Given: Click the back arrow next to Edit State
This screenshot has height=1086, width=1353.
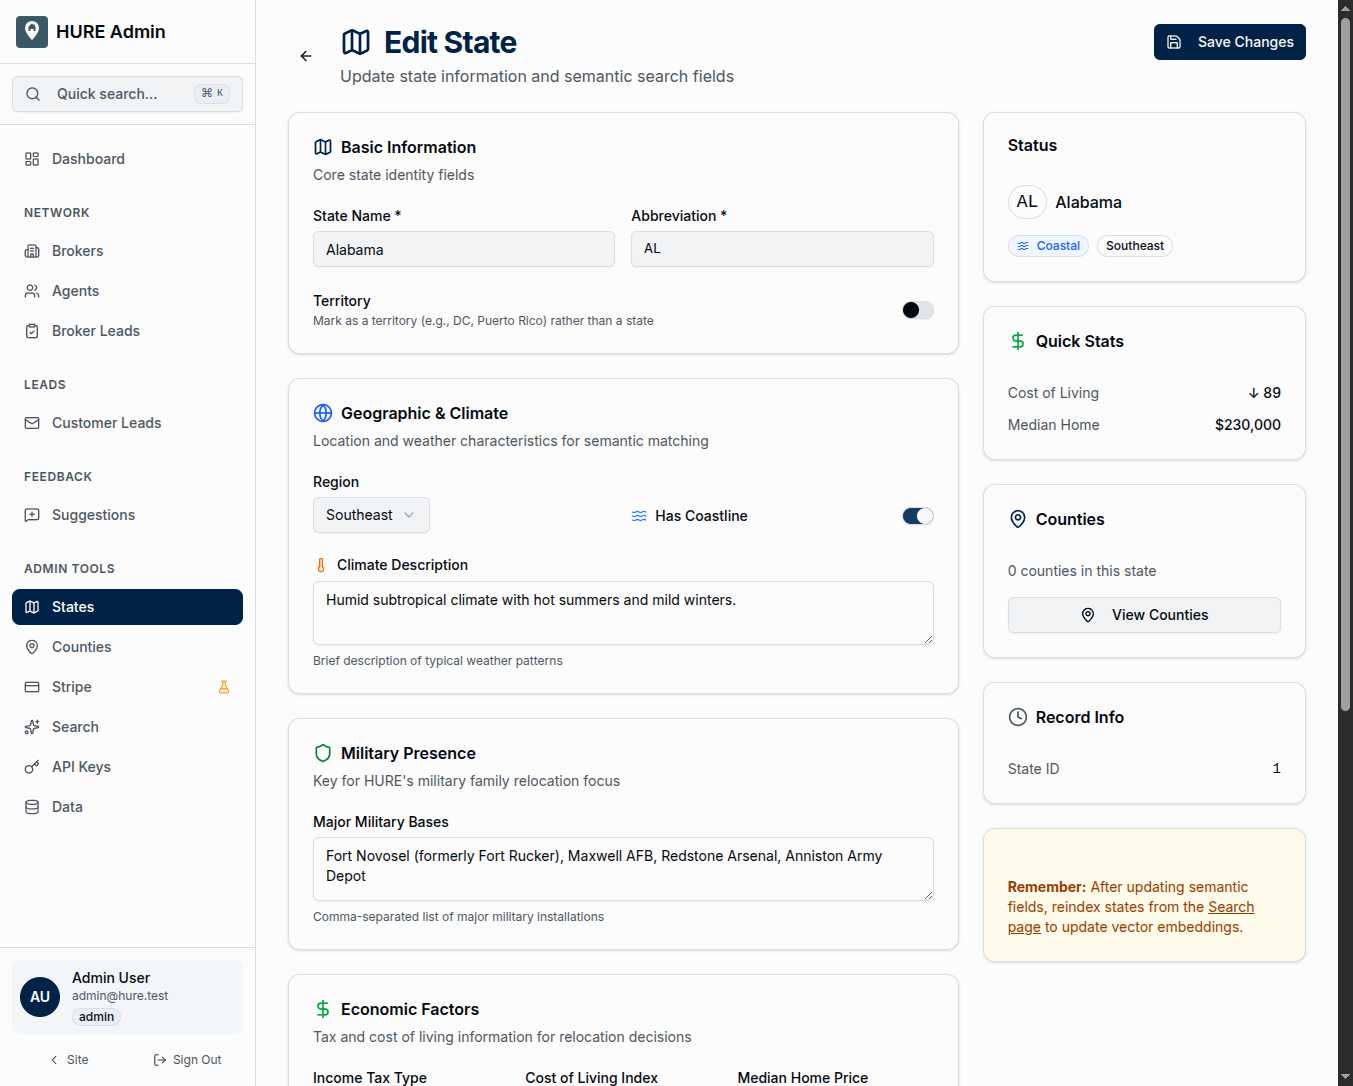Looking at the screenshot, I should 305,55.
